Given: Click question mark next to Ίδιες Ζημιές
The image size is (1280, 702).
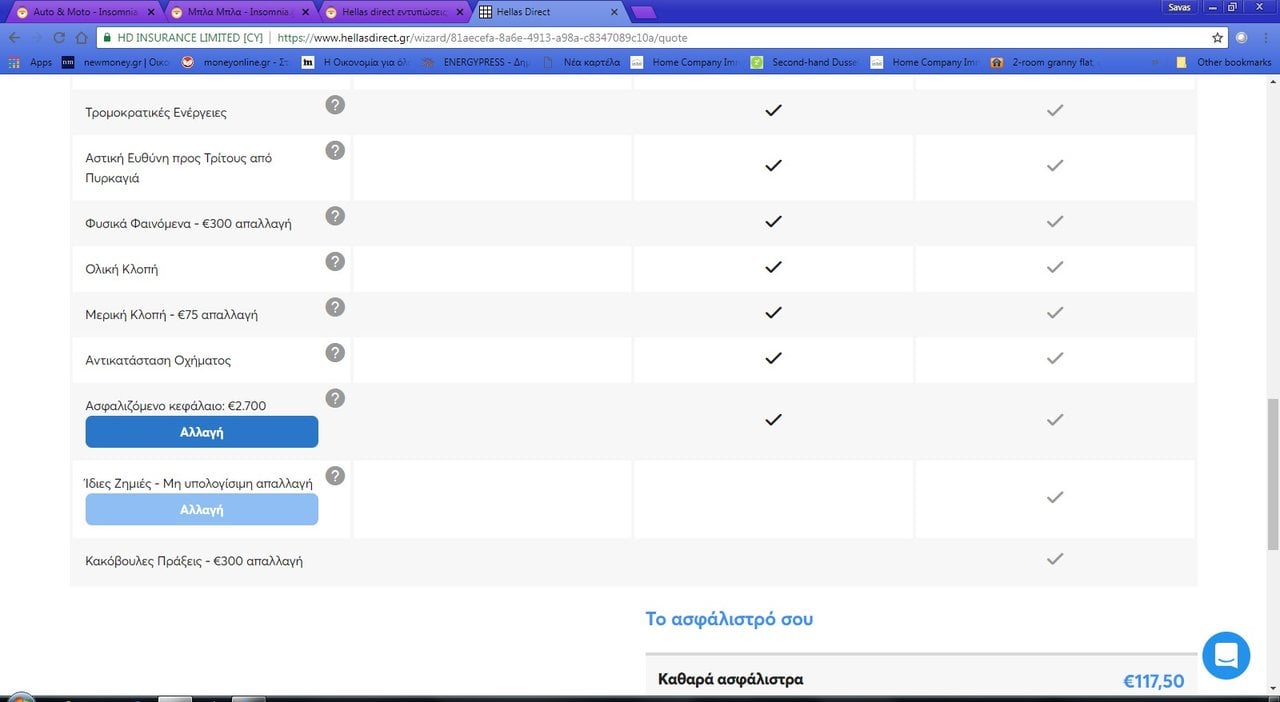Looking at the screenshot, I should (x=335, y=476).
